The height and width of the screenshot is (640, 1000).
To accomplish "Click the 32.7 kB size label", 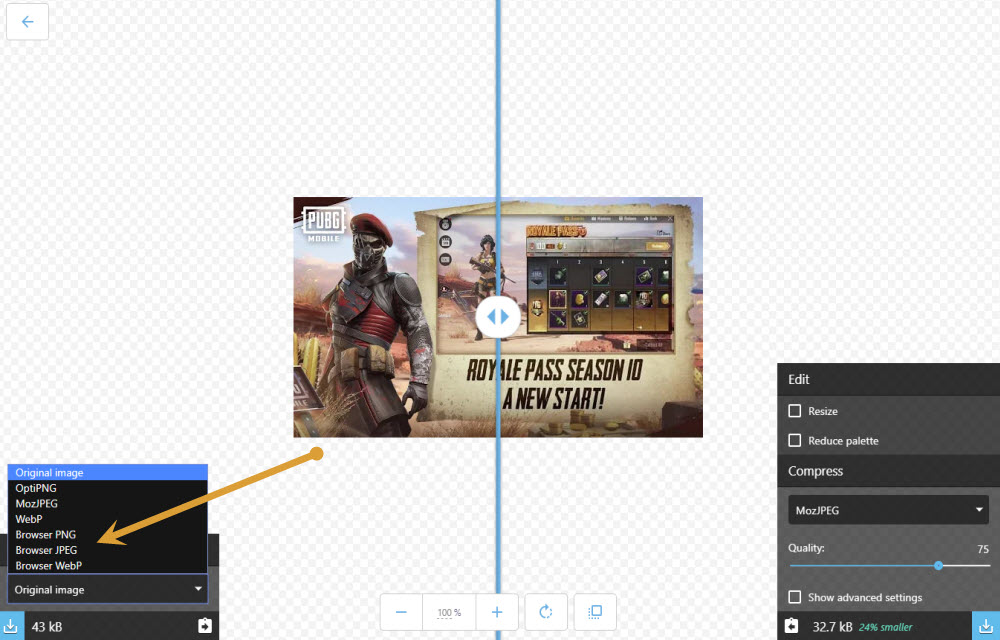I will pyautogui.click(x=832, y=627).
